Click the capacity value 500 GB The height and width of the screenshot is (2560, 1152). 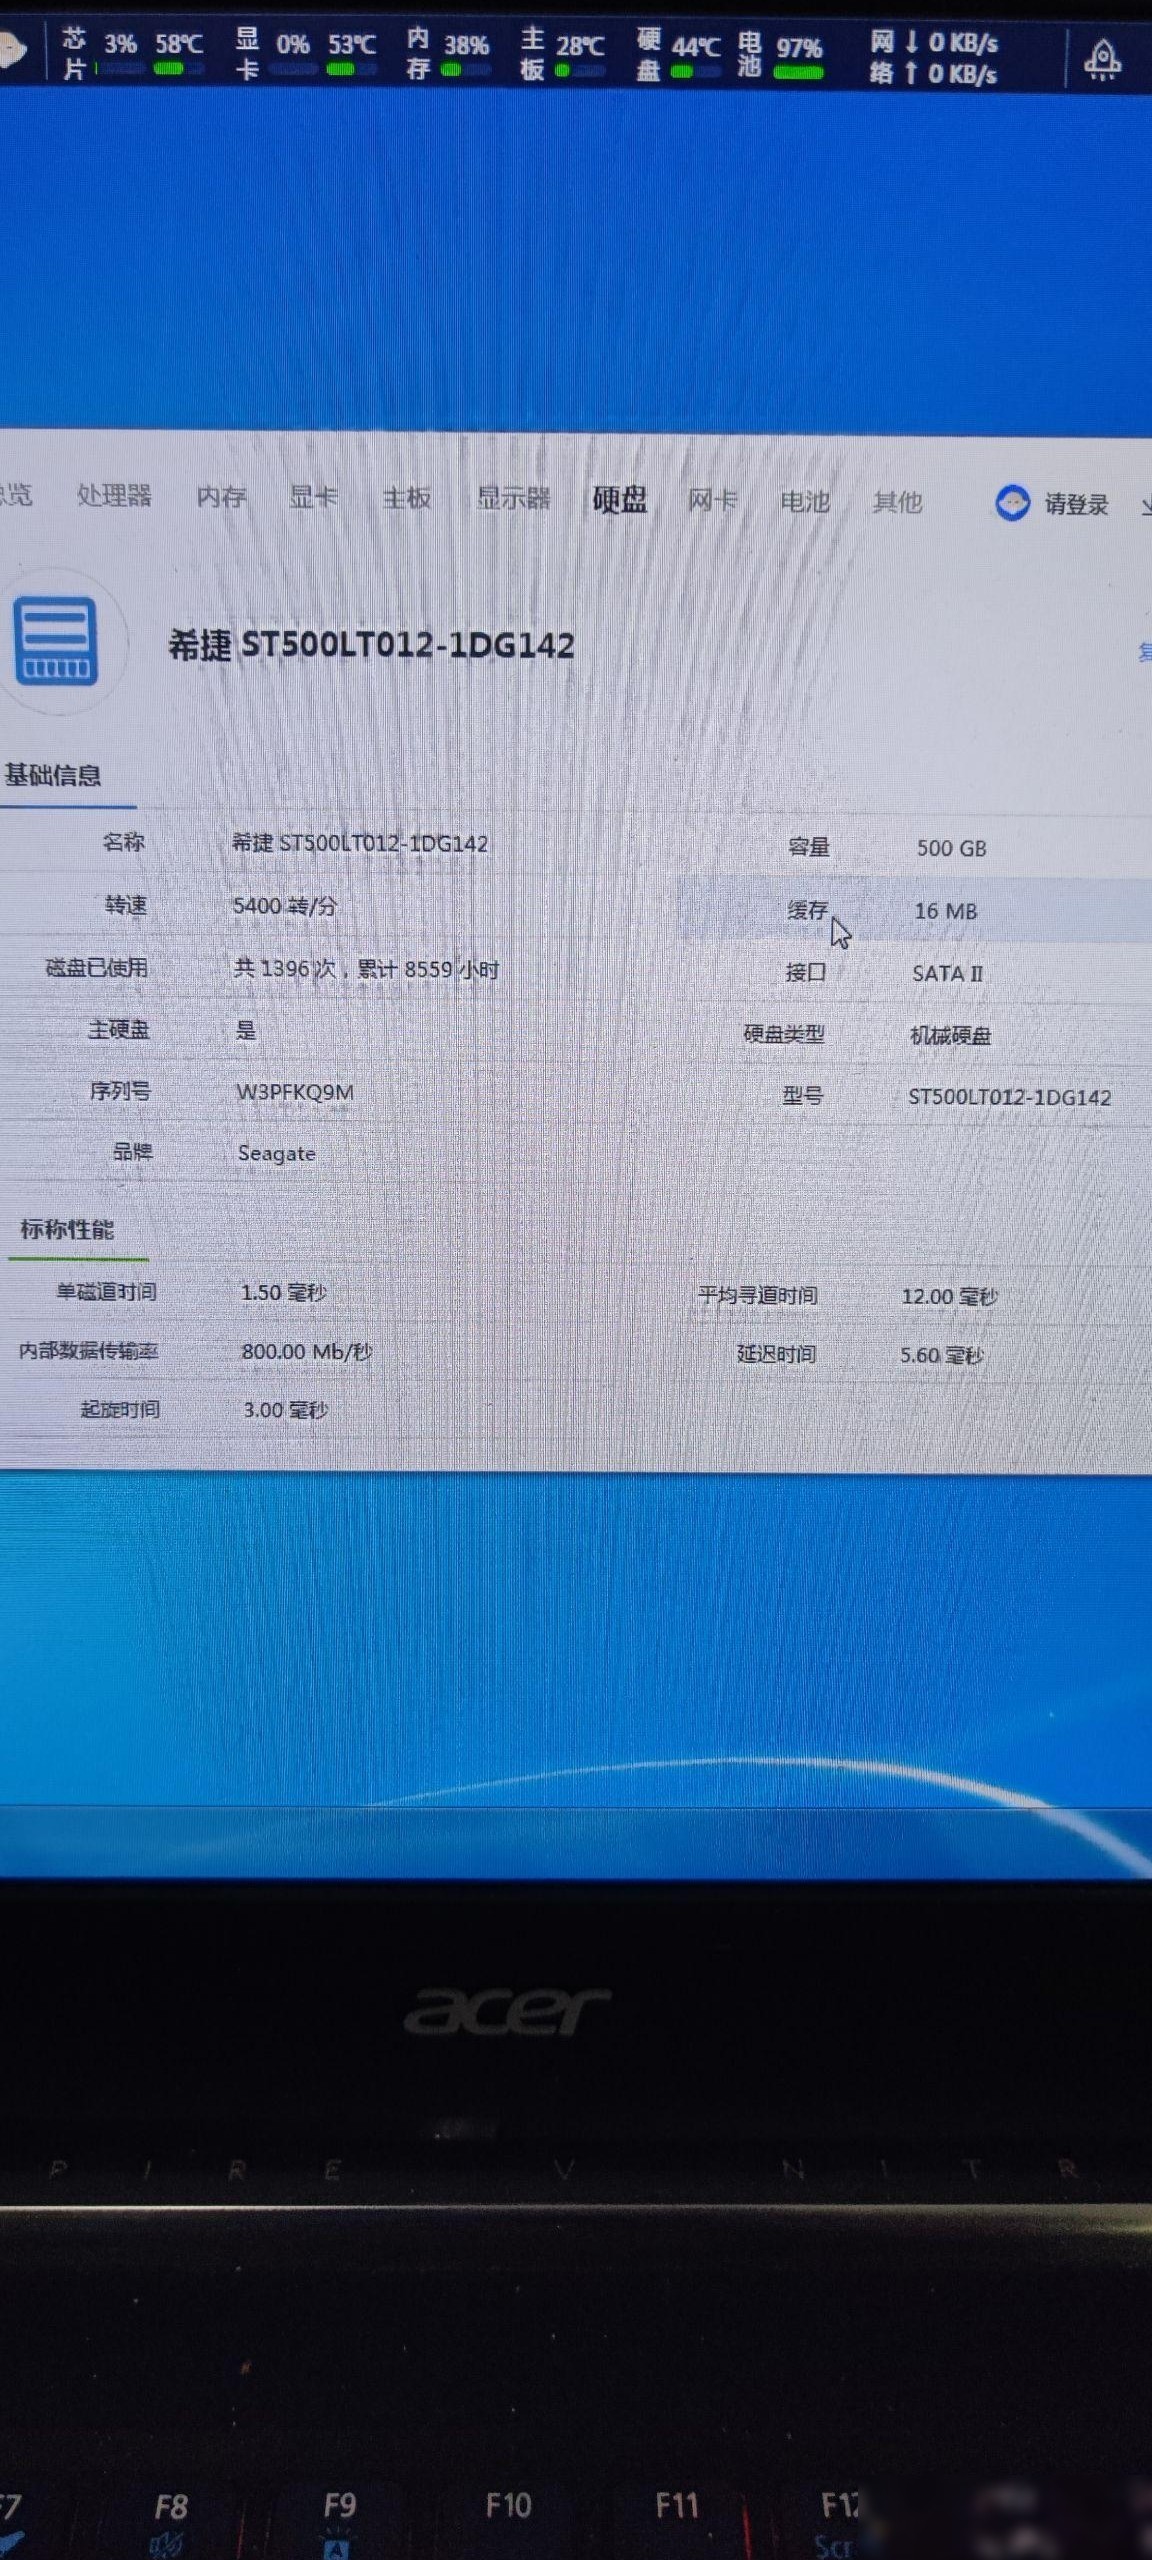(x=951, y=849)
